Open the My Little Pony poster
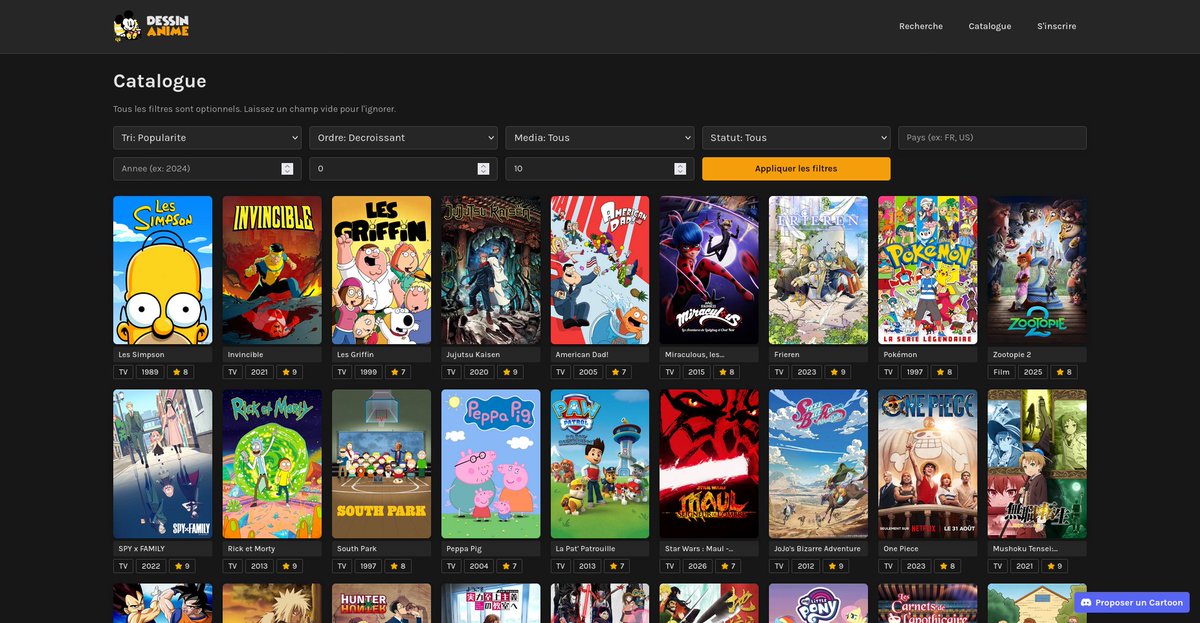Image resolution: width=1200 pixels, height=623 pixels. click(818, 603)
